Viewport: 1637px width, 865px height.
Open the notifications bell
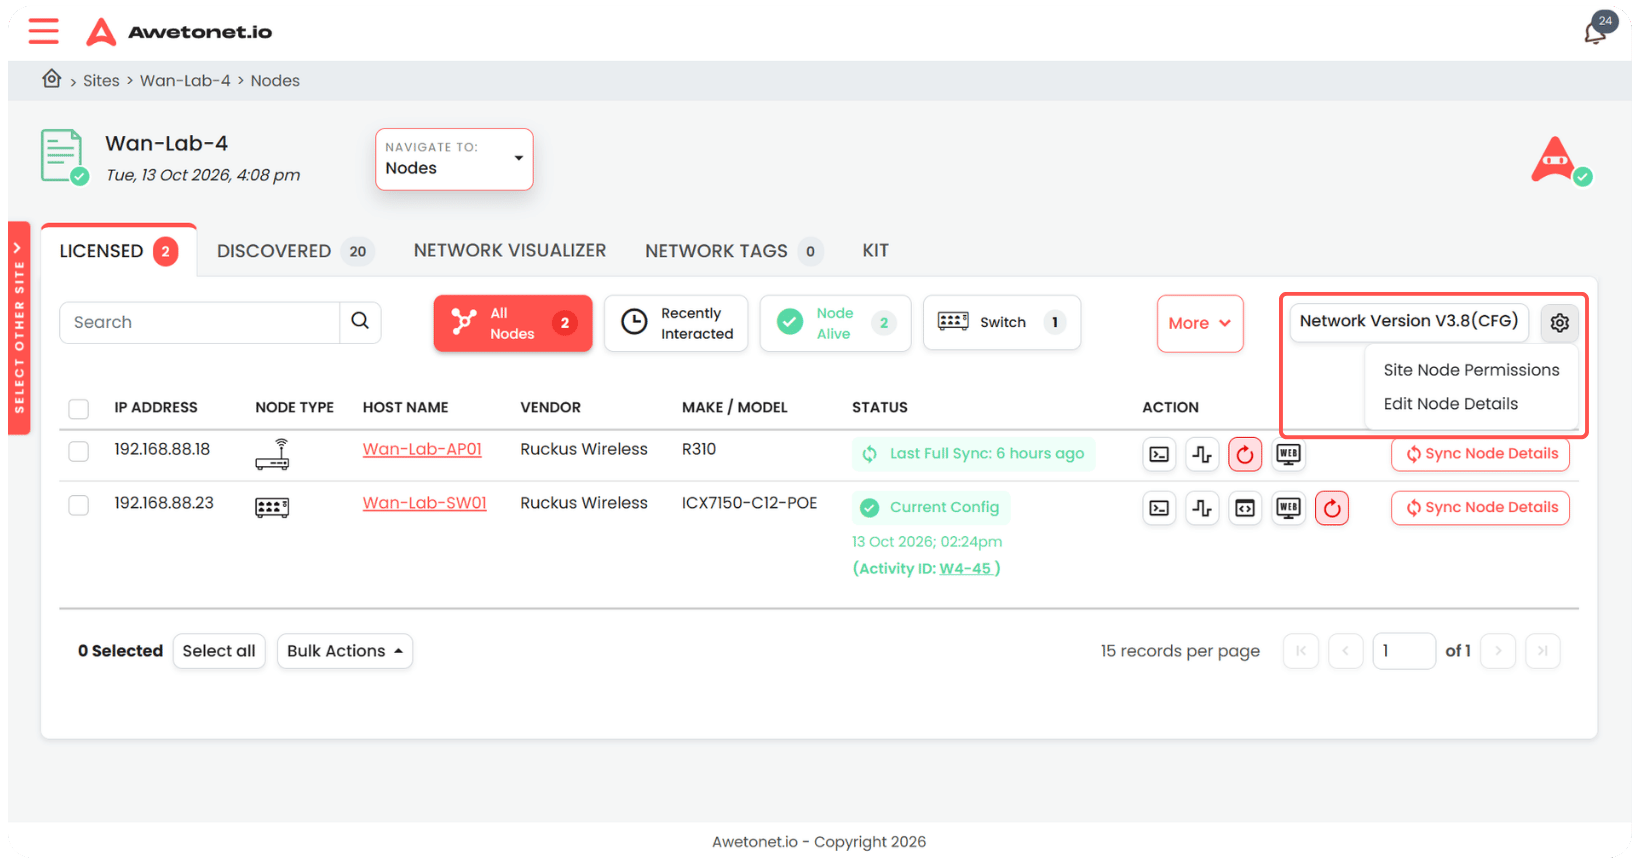coord(1595,32)
